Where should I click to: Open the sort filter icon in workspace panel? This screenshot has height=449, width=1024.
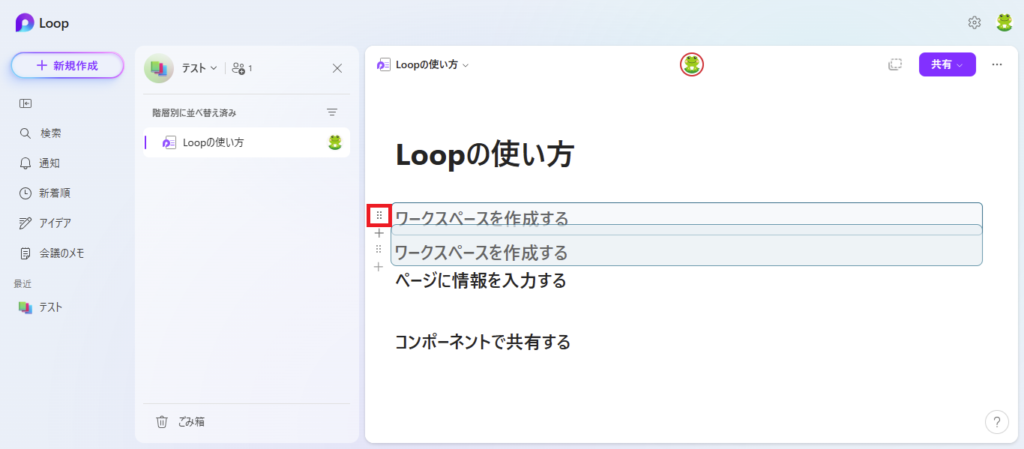point(332,112)
